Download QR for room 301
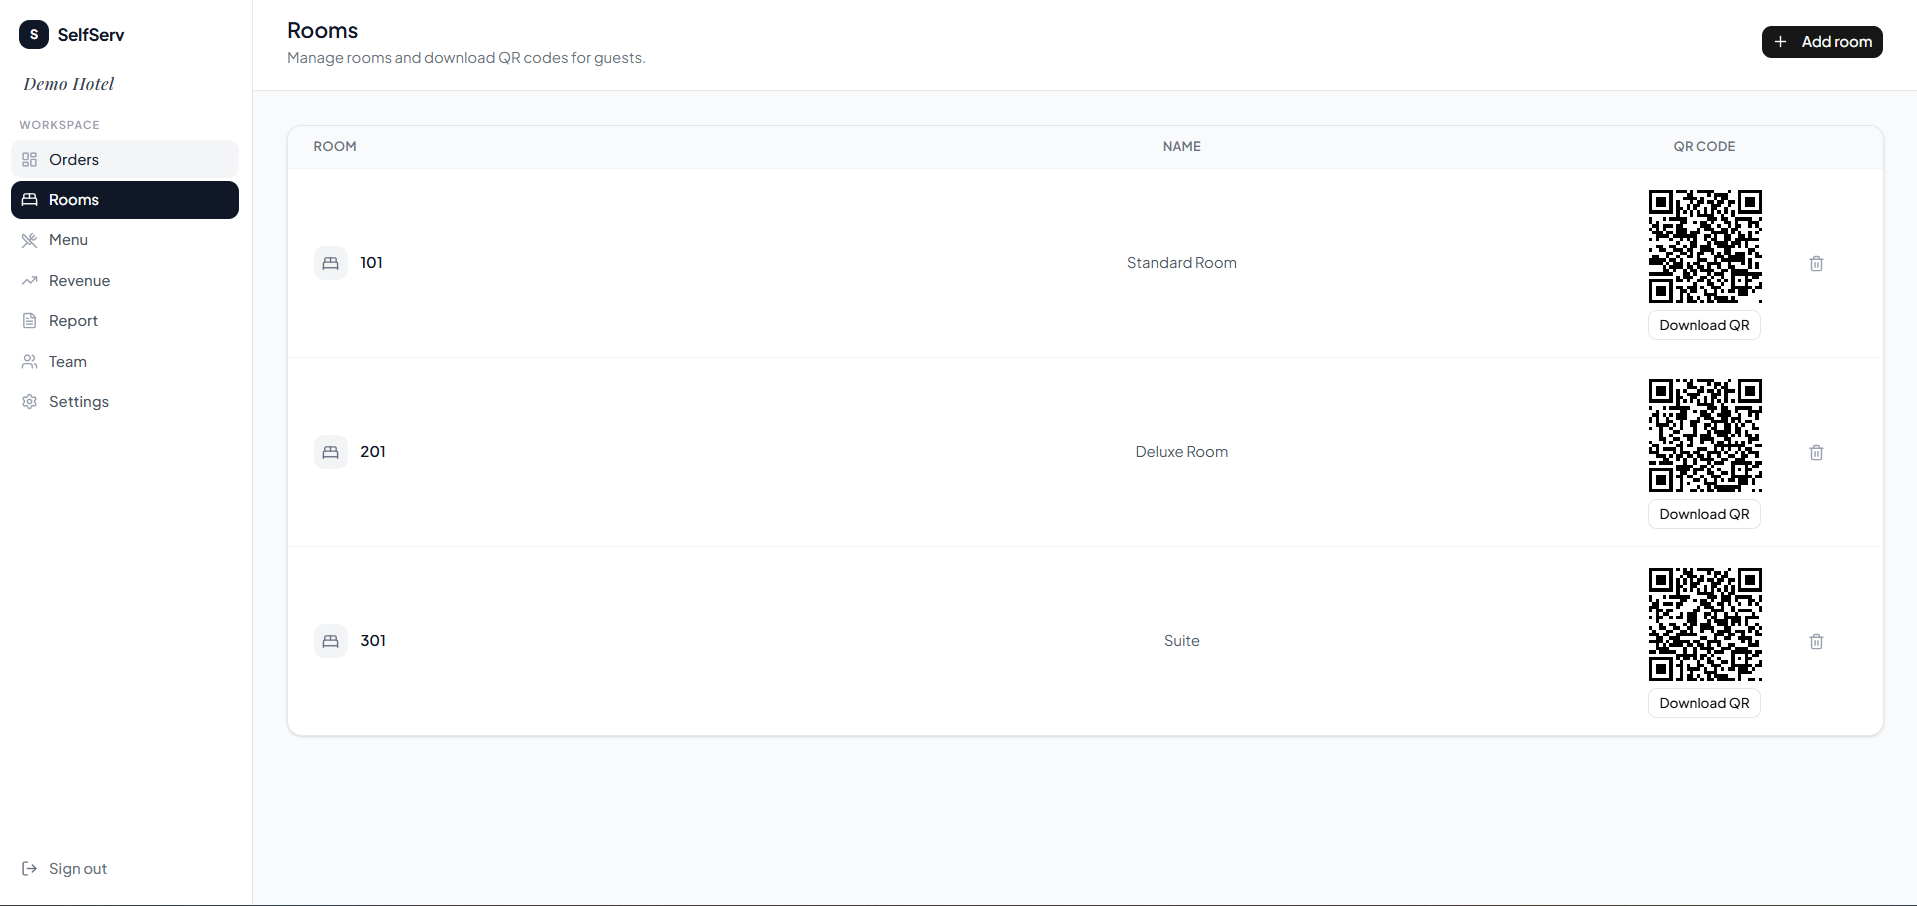Viewport: 1917px width, 906px height. [x=1704, y=703]
